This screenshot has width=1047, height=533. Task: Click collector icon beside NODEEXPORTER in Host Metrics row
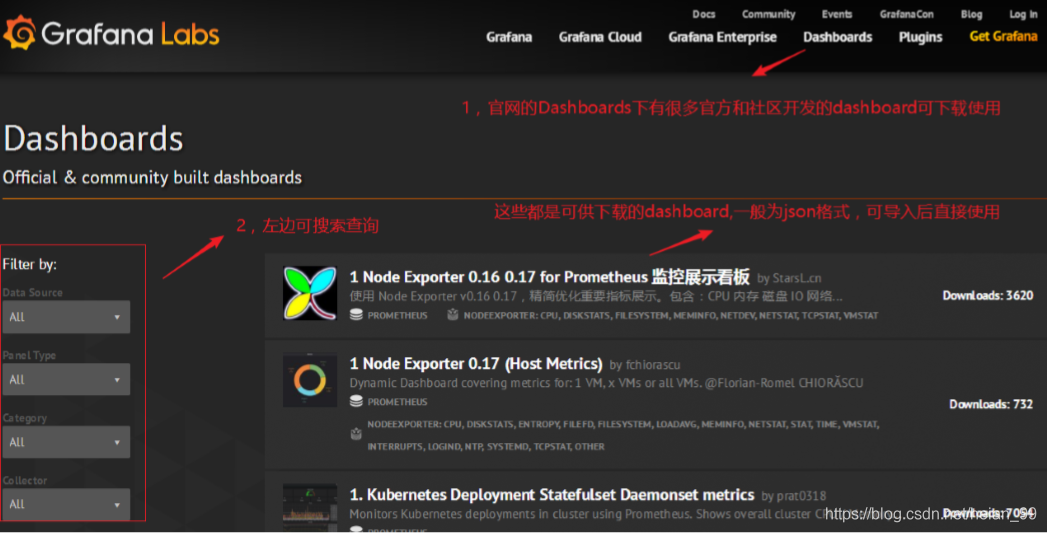point(356,434)
